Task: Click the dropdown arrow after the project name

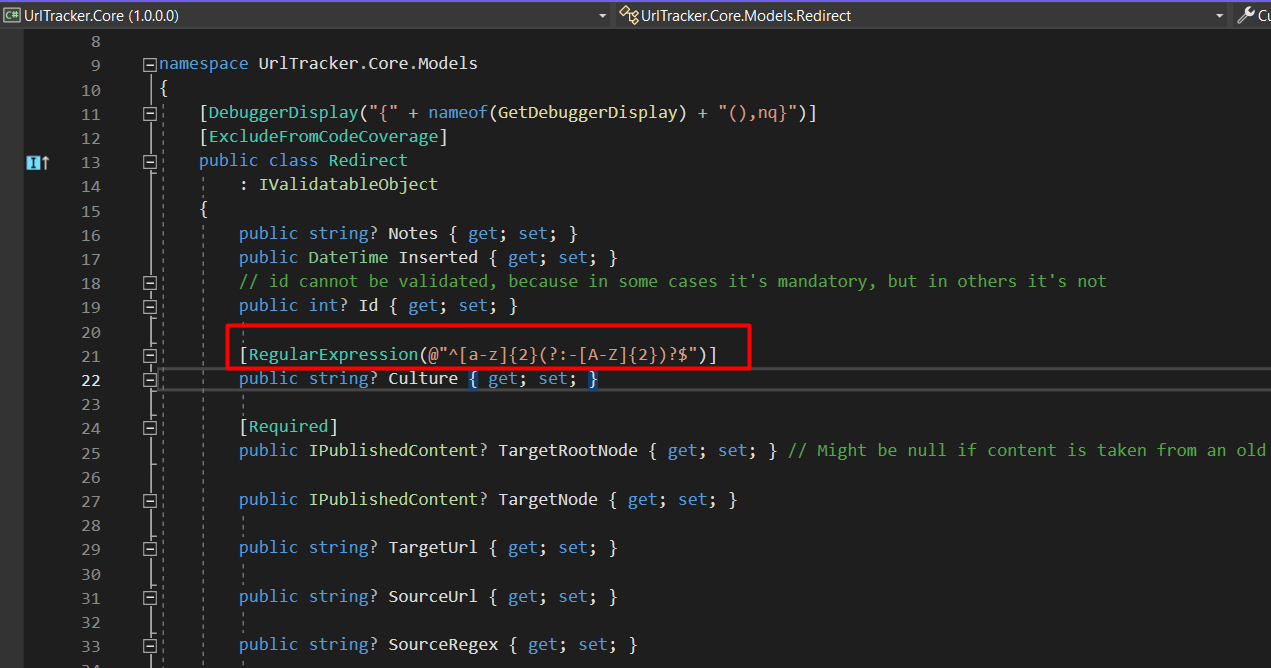Action: [x=603, y=15]
